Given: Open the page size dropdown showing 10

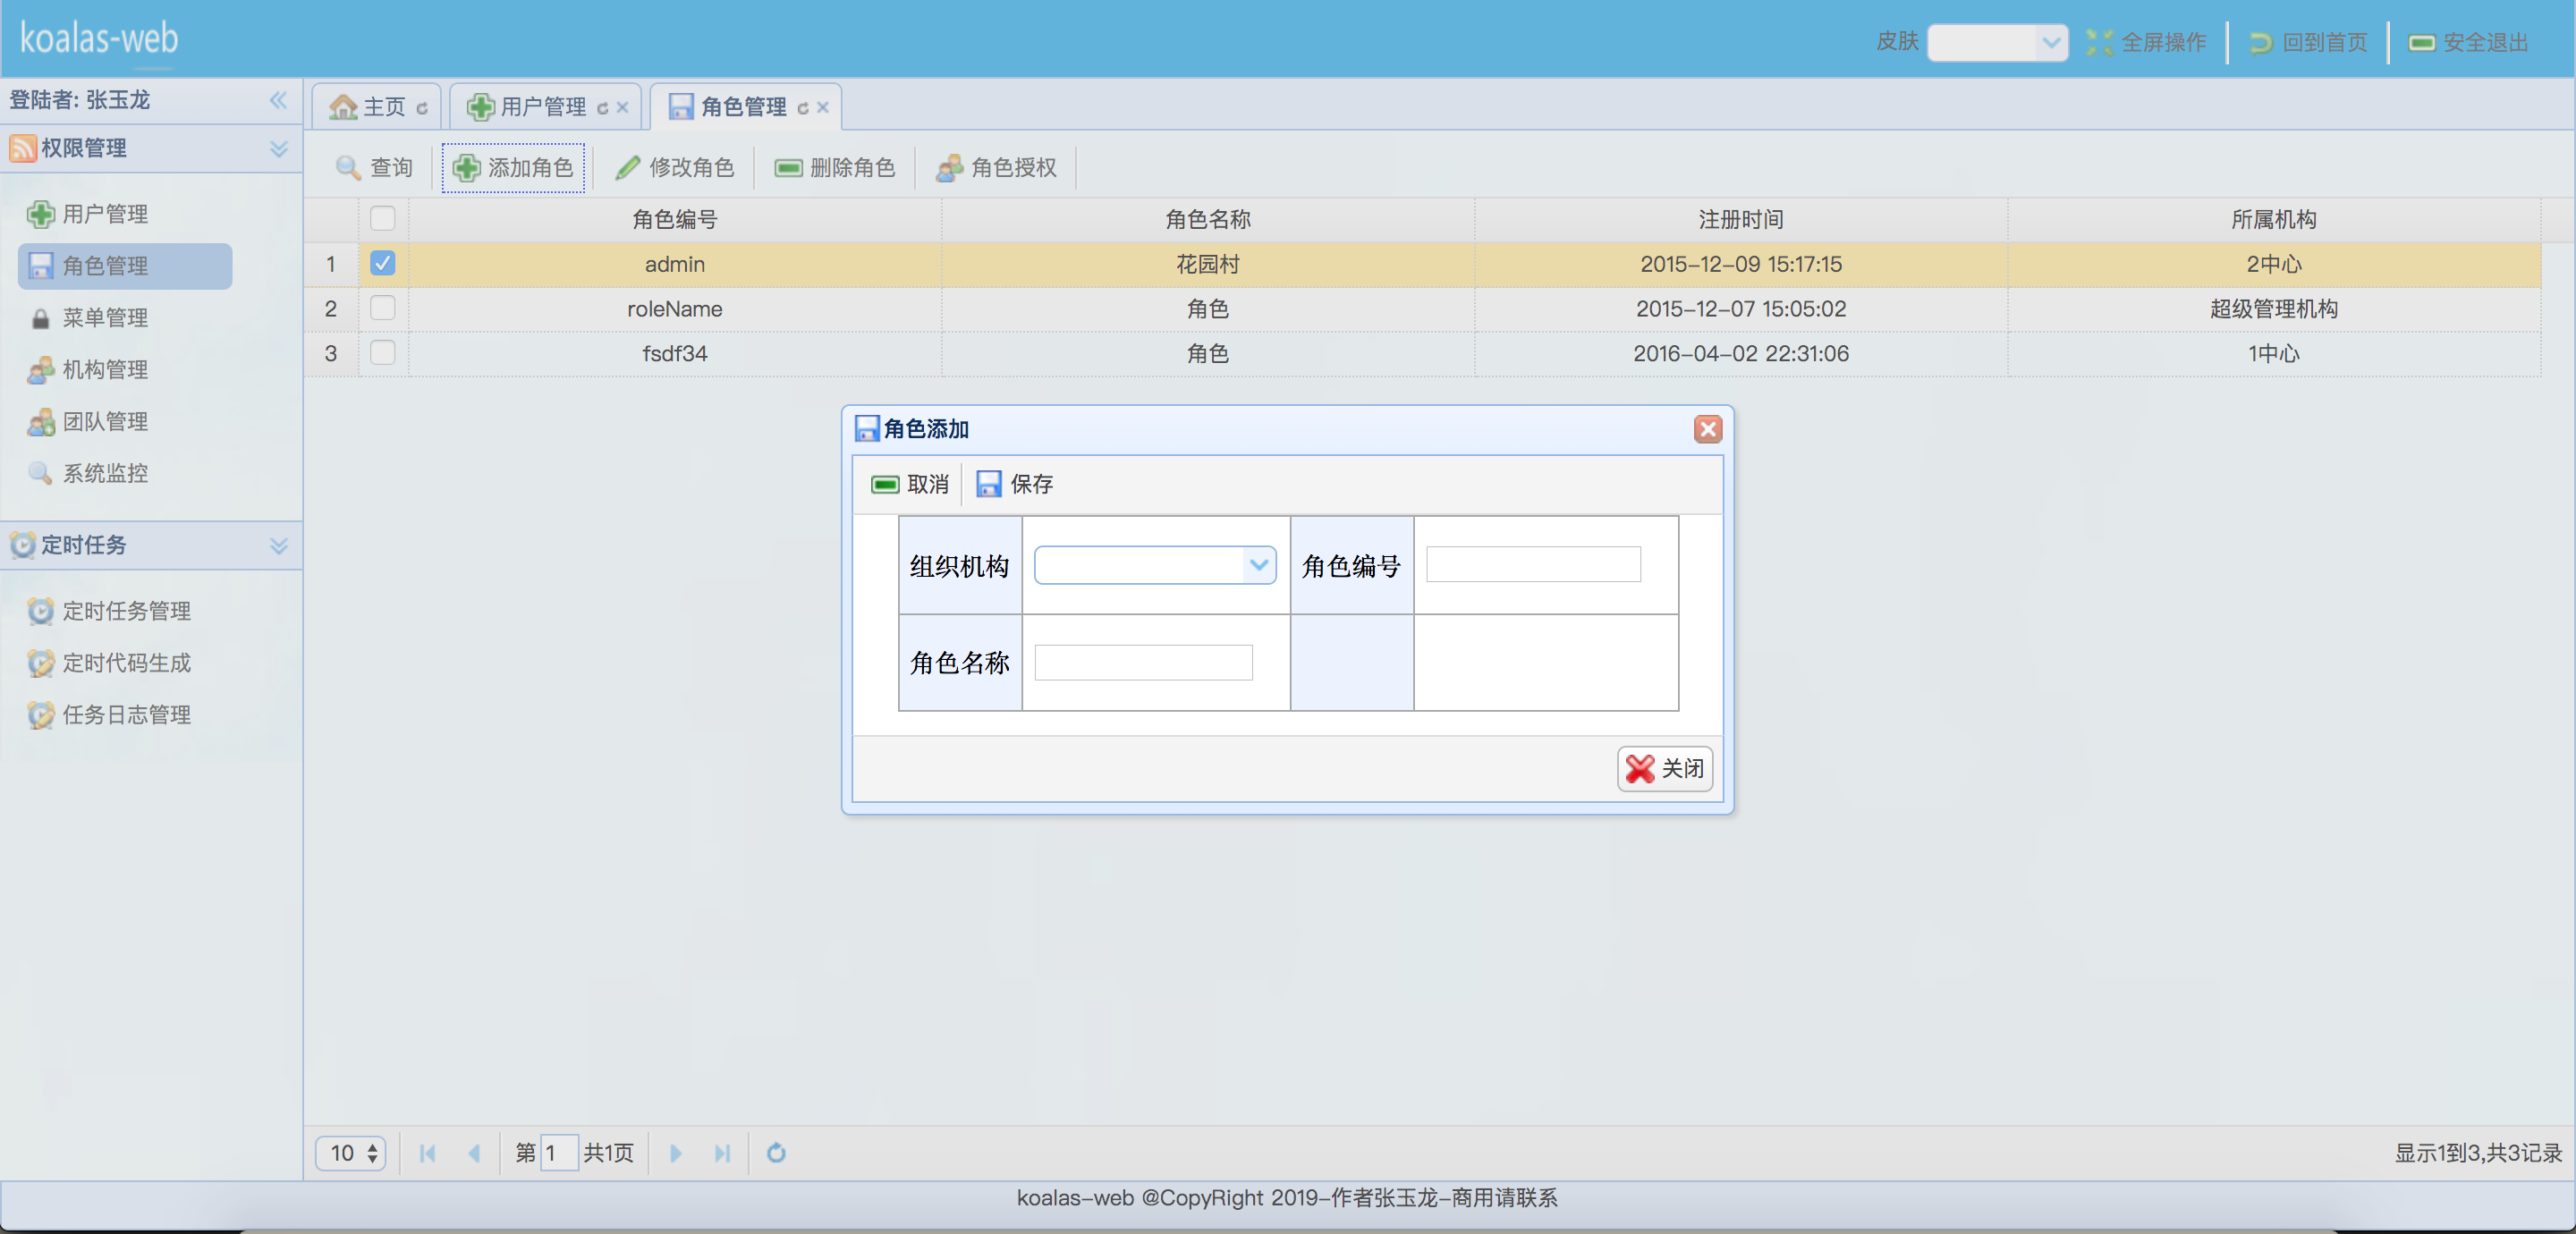Looking at the screenshot, I should [x=351, y=1153].
